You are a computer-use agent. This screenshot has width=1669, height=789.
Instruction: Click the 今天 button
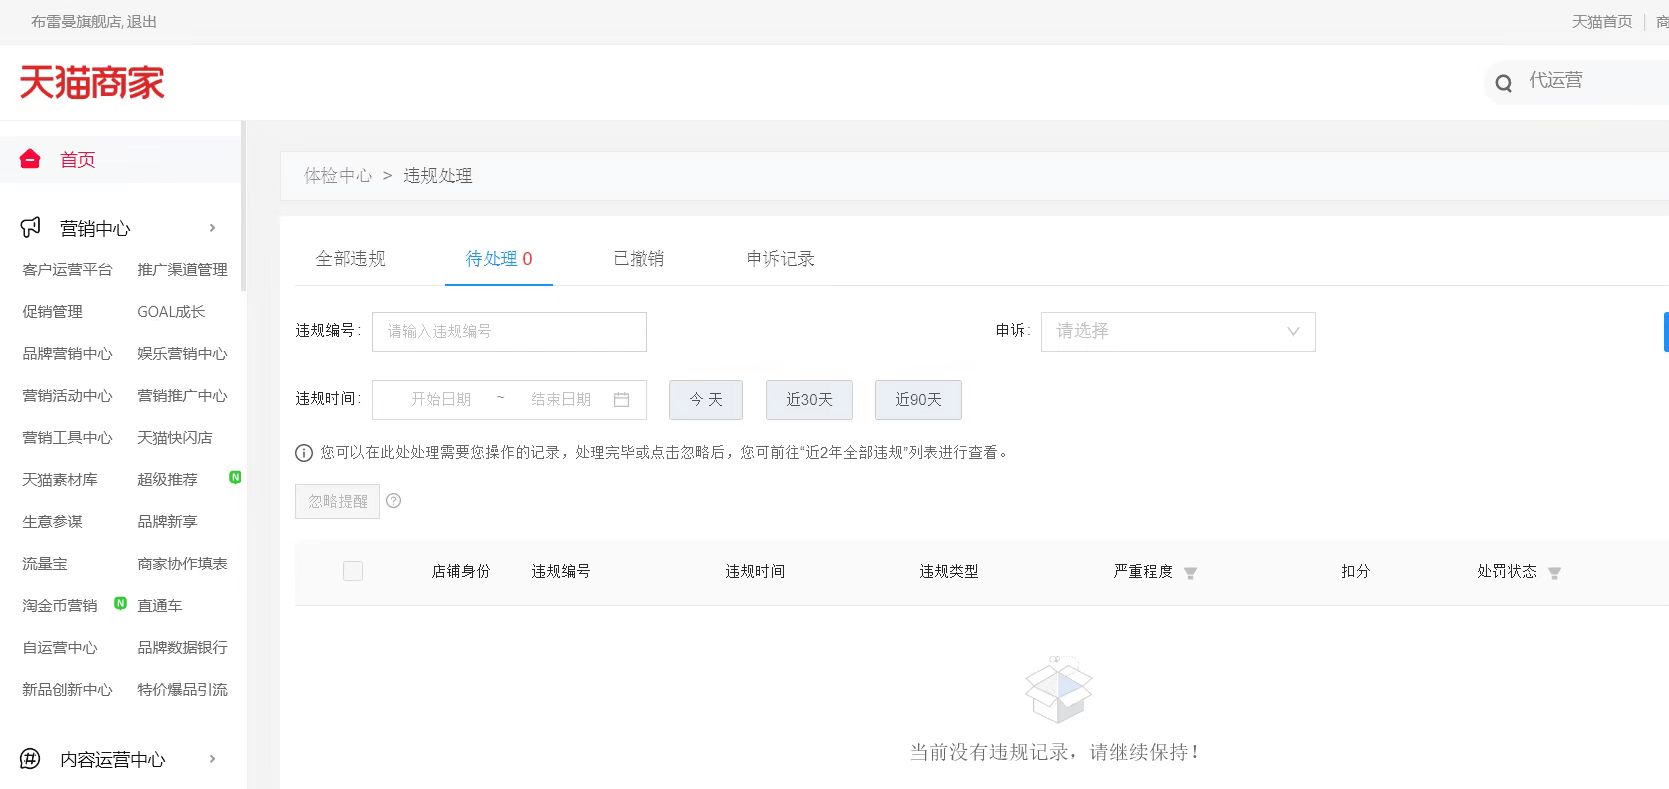706,400
